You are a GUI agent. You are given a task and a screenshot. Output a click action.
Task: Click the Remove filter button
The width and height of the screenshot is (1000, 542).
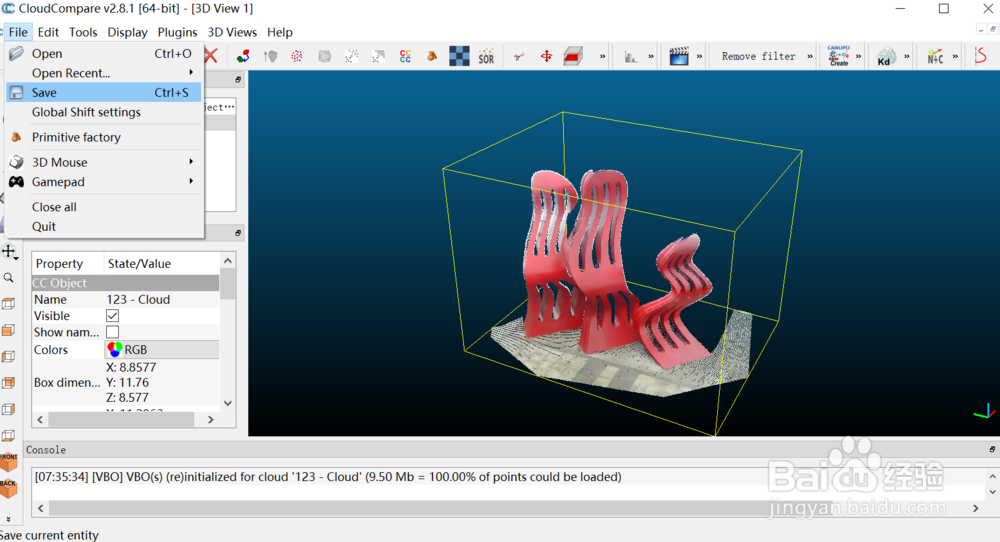tap(758, 57)
